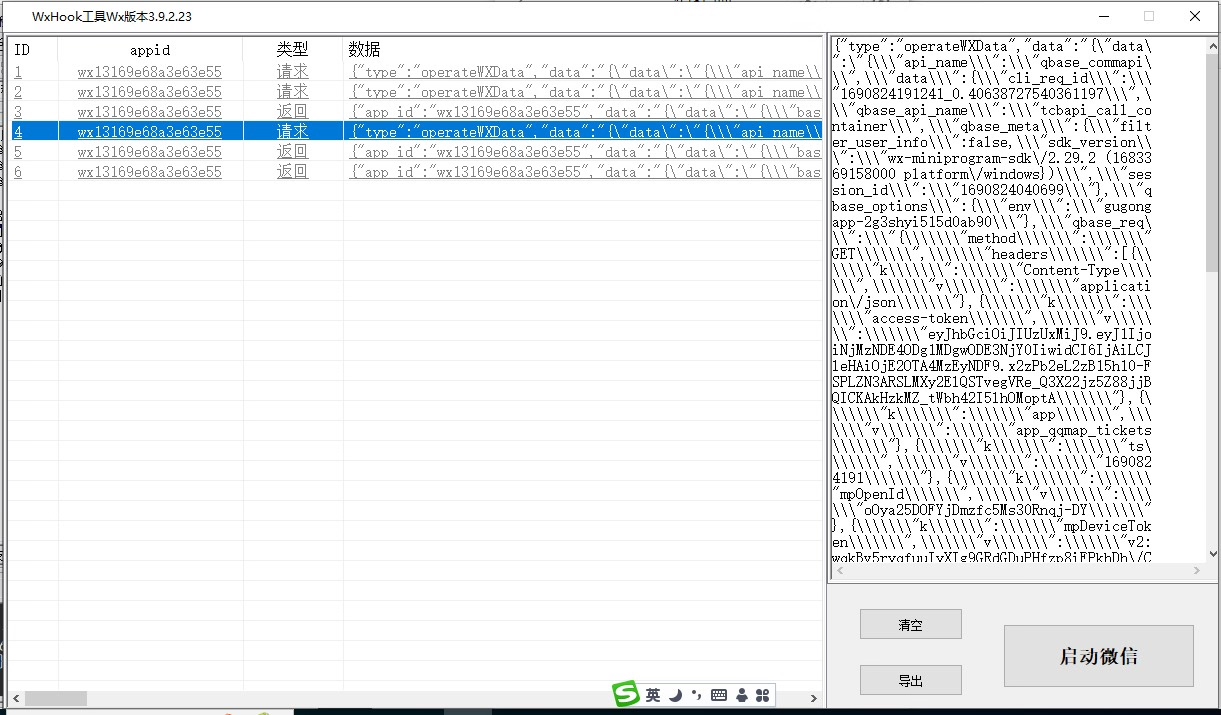Click 返回 type cell in row 6
The image size is (1221, 715).
click(293, 171)
